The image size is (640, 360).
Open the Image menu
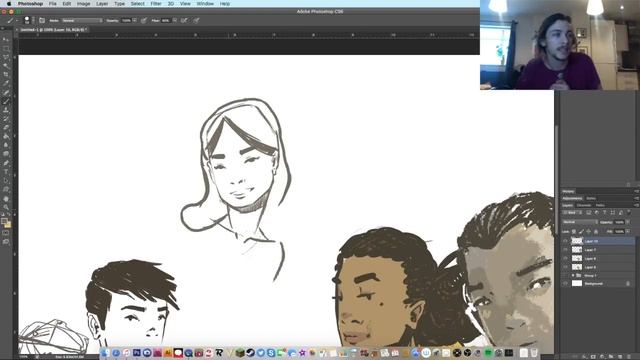(83, 3)
